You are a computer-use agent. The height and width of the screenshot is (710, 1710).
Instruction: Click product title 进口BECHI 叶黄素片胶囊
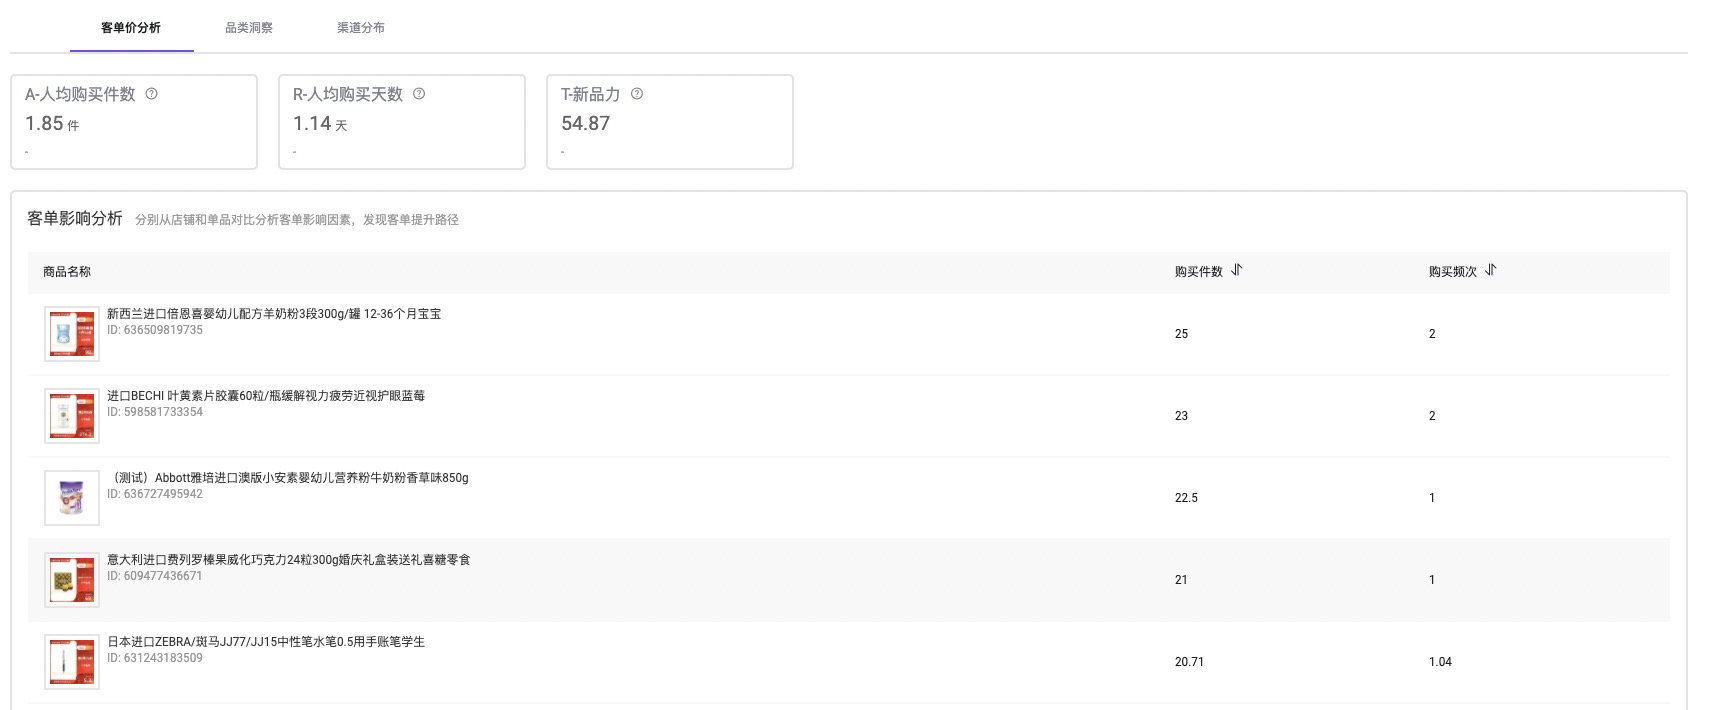pyautogui.click(x=266, y=396)
